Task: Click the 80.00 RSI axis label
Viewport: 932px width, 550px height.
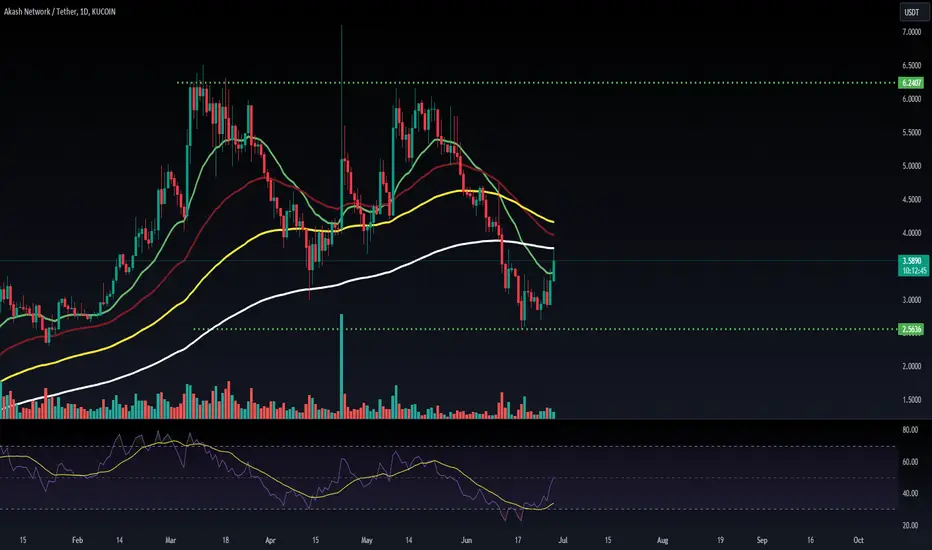Action: [x=910, y=429]
